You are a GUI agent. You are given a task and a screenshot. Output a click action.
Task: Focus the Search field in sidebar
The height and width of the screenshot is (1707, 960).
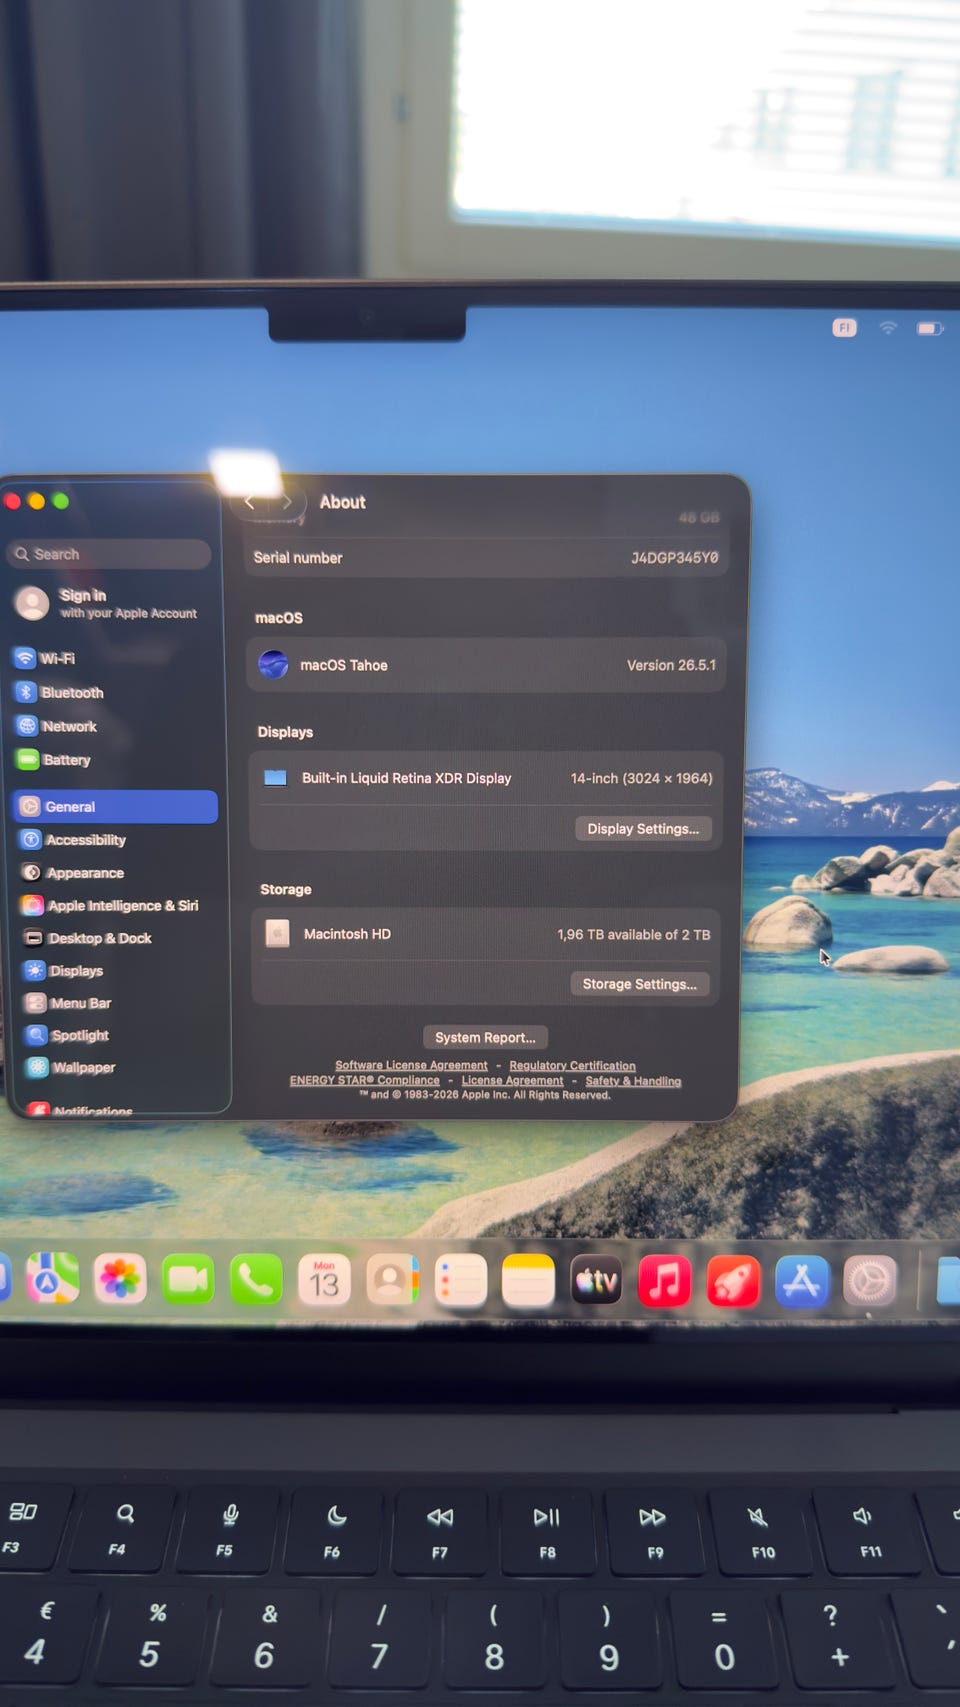tap(110, 554)
